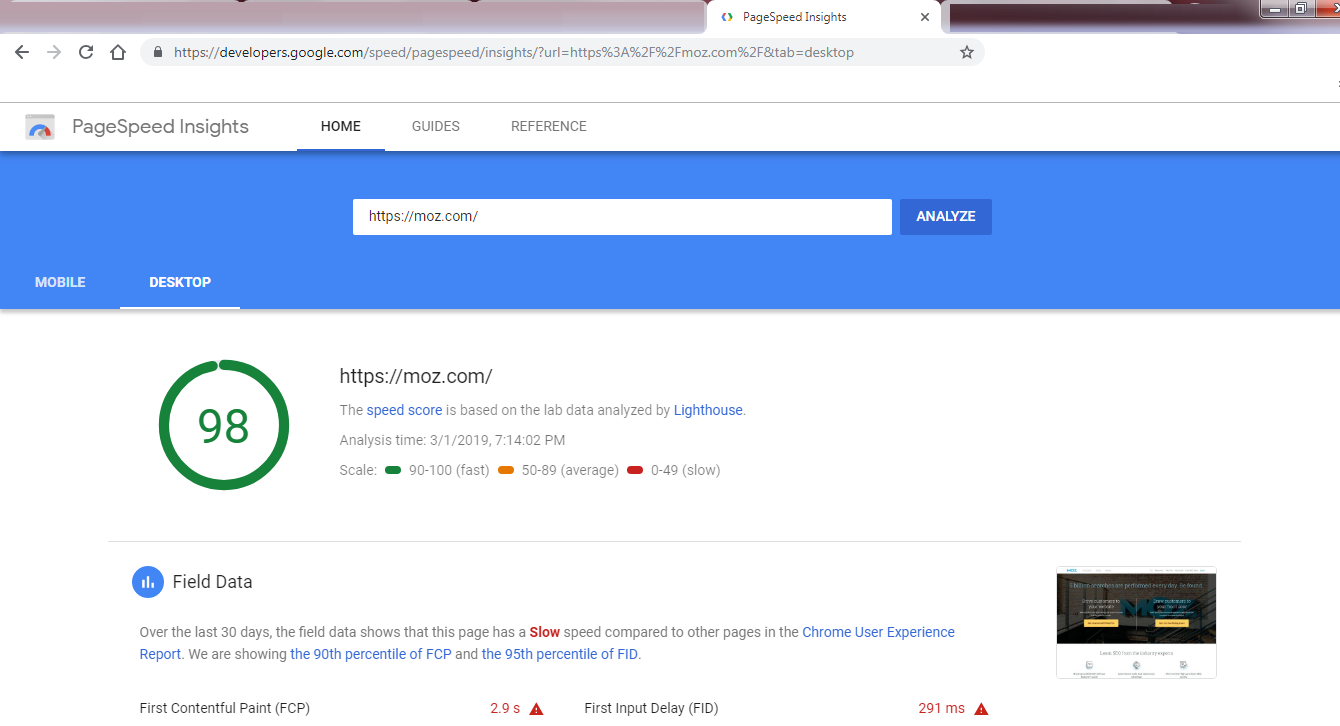Click the PageSpeed Insights gauge logo
Screen dimensions: 1340x726
[x=40, y=127]
